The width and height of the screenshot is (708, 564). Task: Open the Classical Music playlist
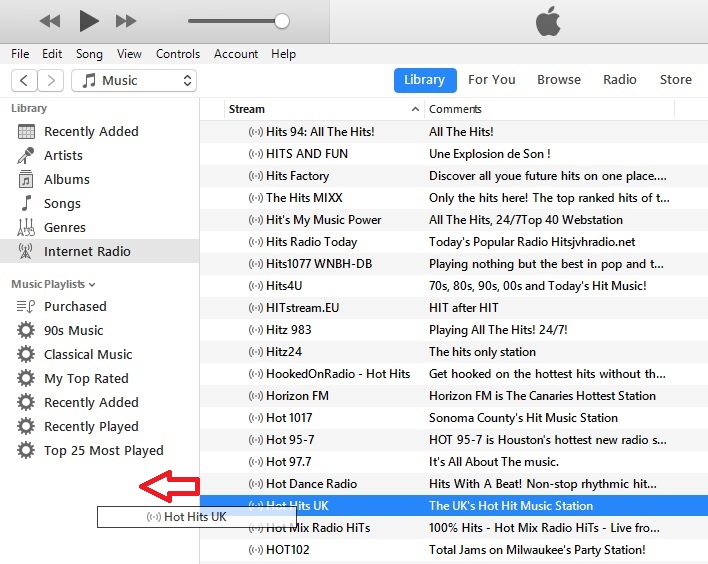tap(88, 354)
